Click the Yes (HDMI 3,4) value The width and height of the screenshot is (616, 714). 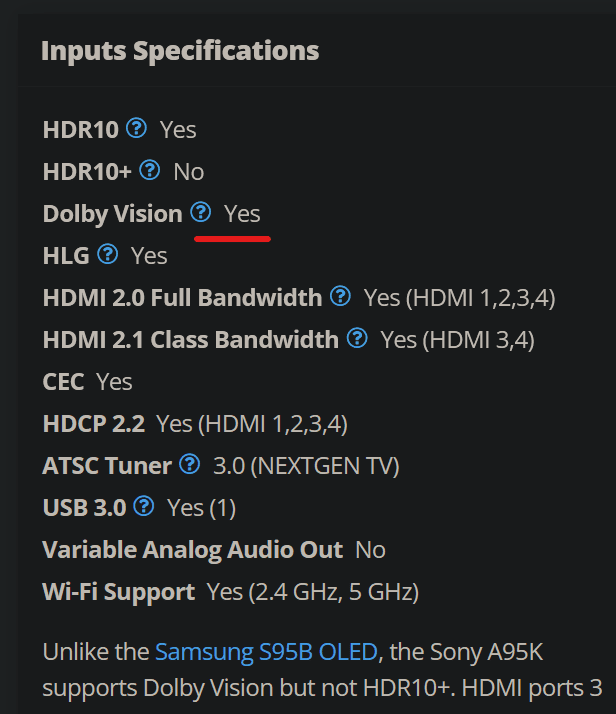[x=458, y=340]
